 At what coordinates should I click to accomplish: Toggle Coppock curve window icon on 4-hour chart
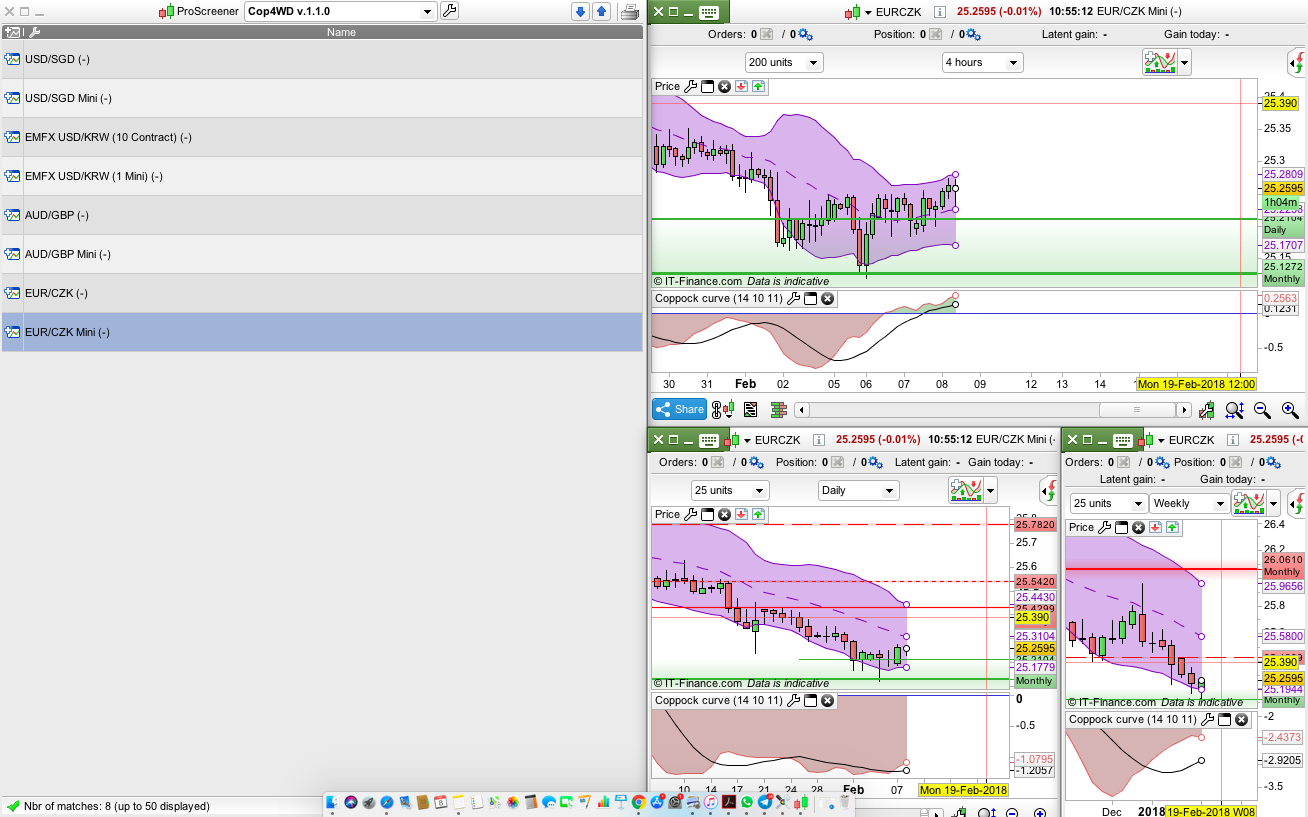tap(811, 299)
